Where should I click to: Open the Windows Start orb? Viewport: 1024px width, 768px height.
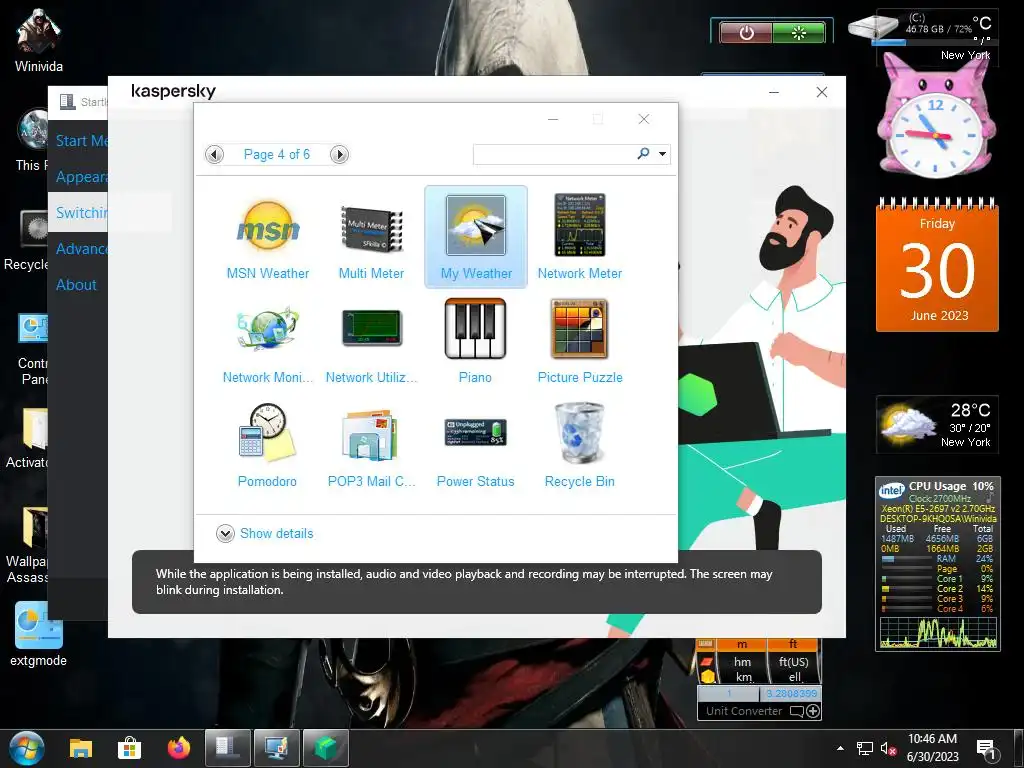point(27,748)
